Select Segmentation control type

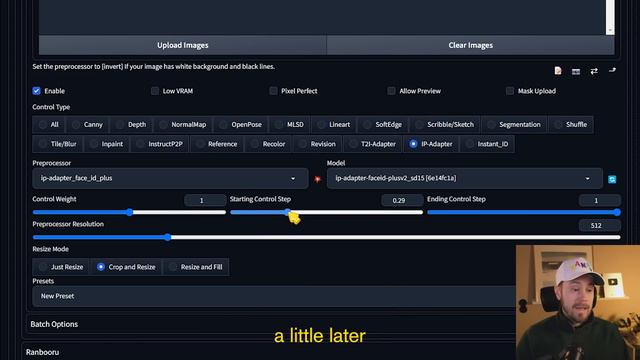(x=514, y=124)
